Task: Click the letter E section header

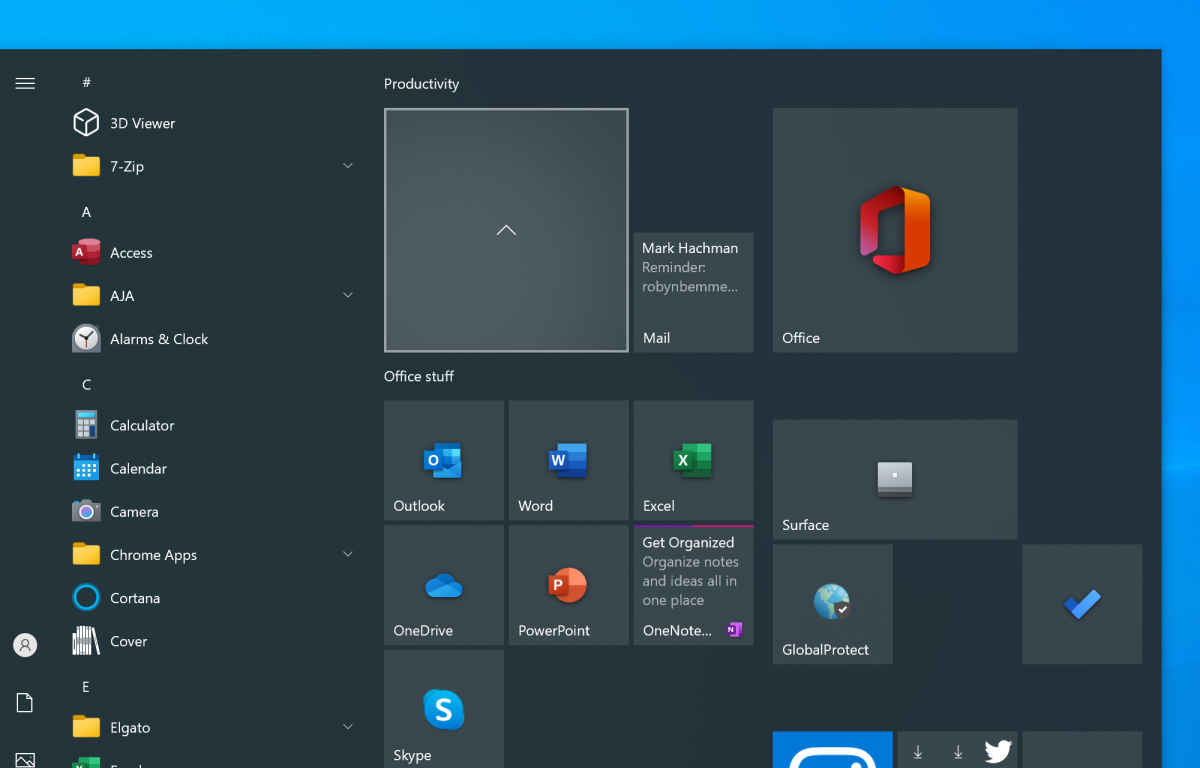Action: click(86, 687)
